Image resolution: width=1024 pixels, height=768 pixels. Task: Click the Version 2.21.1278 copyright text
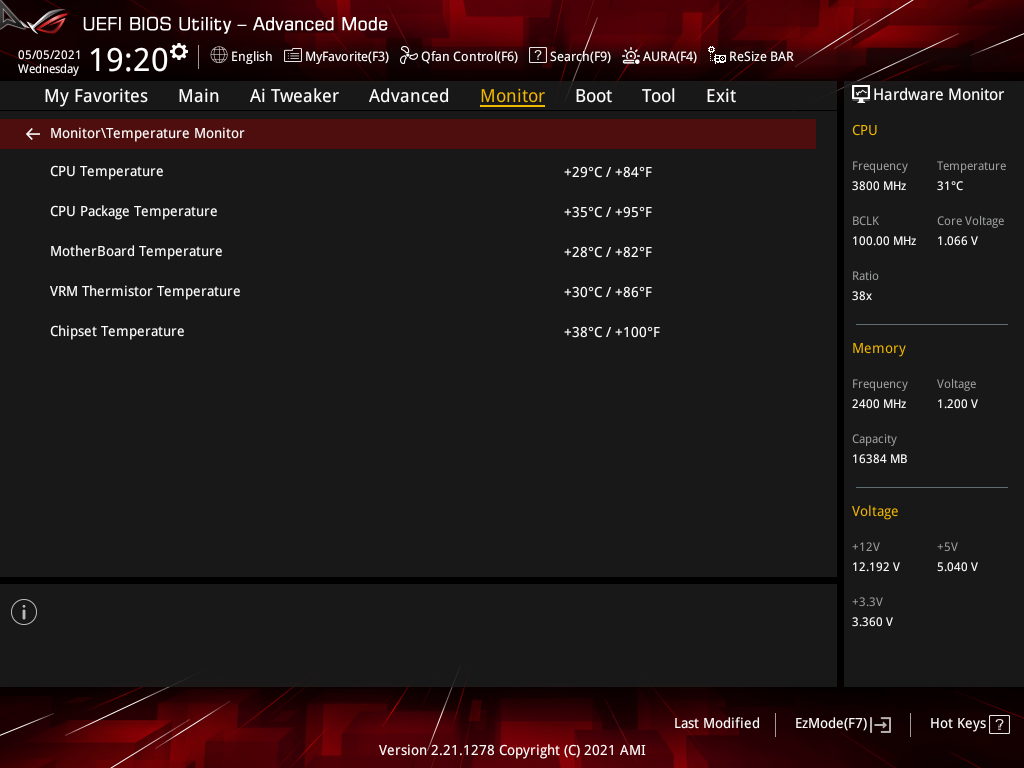pos(512,750)
